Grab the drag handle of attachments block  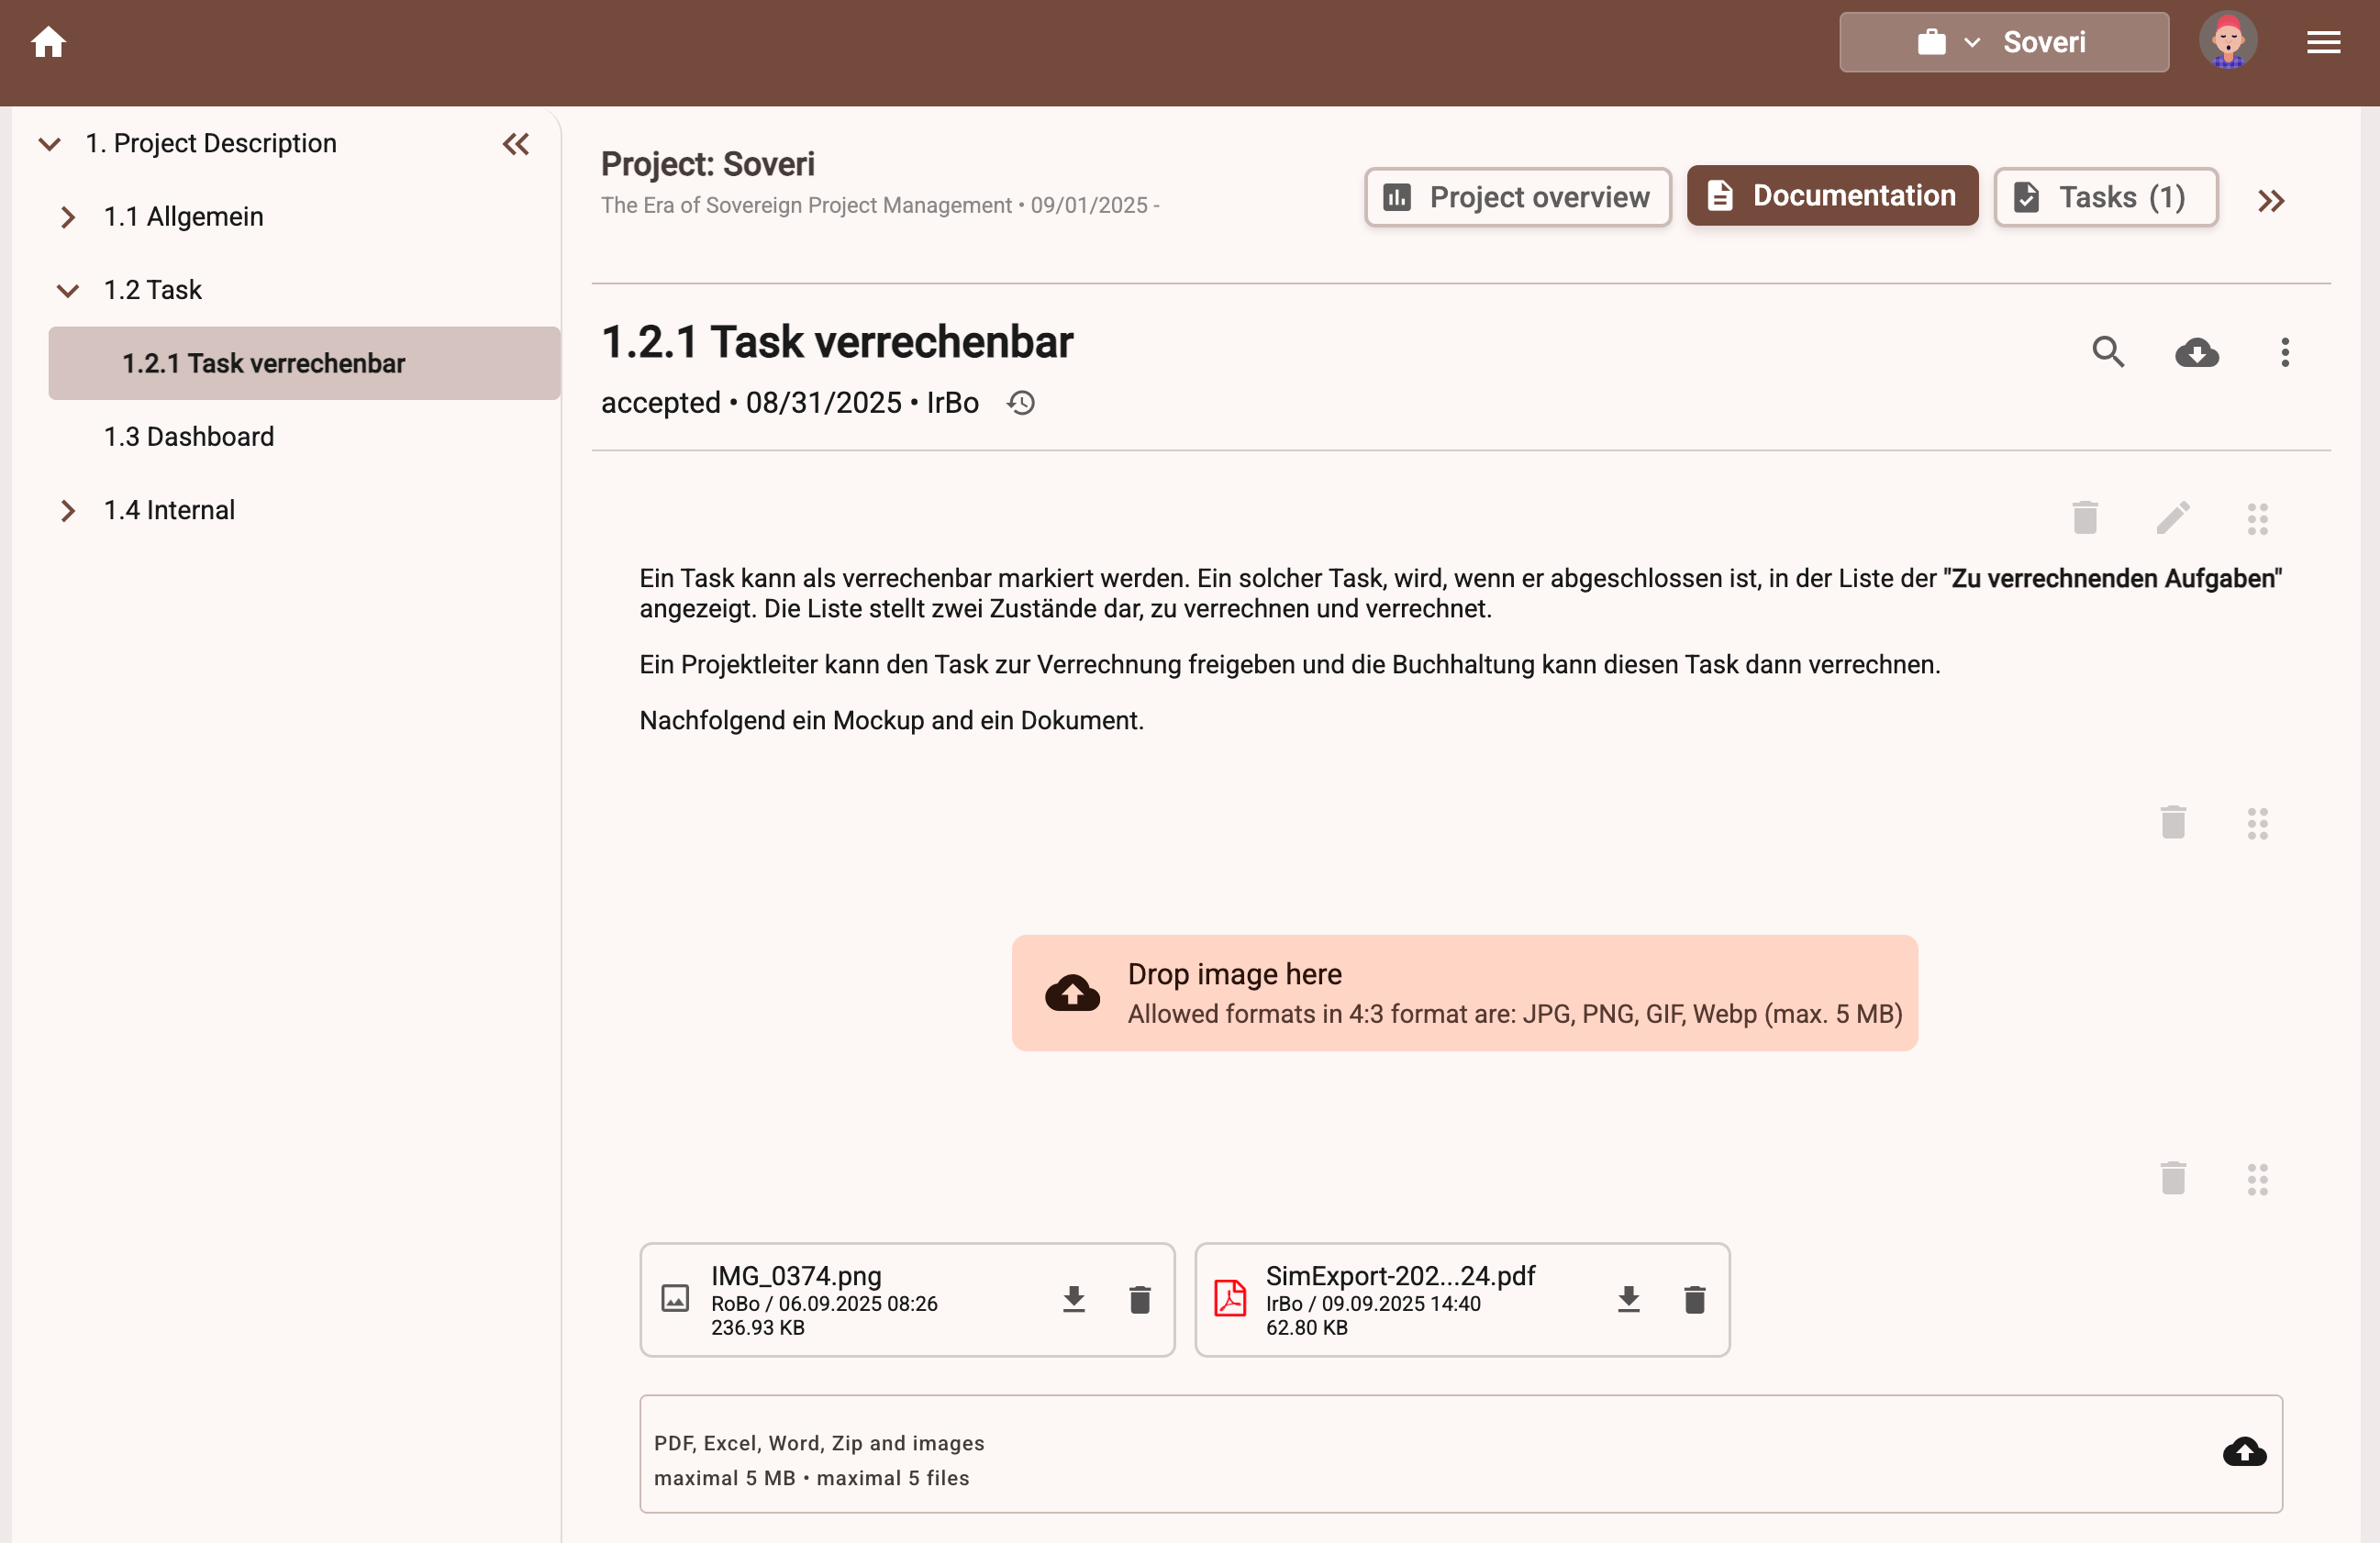coord(2257,1179)
